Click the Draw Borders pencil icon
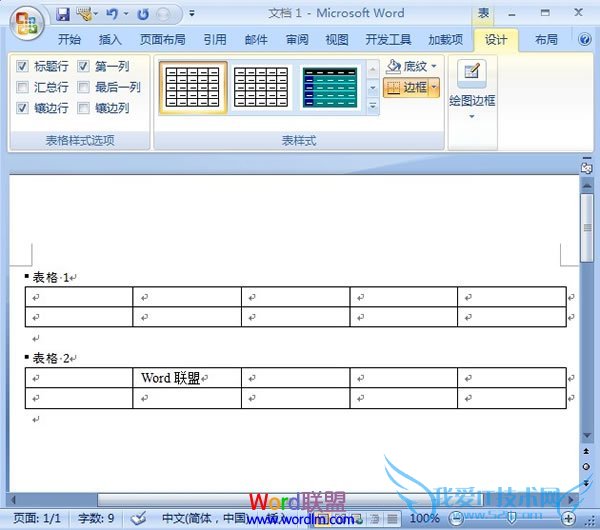Image resolution: width=600 pixels, height=530 pixels. click(x=472, y=72)
